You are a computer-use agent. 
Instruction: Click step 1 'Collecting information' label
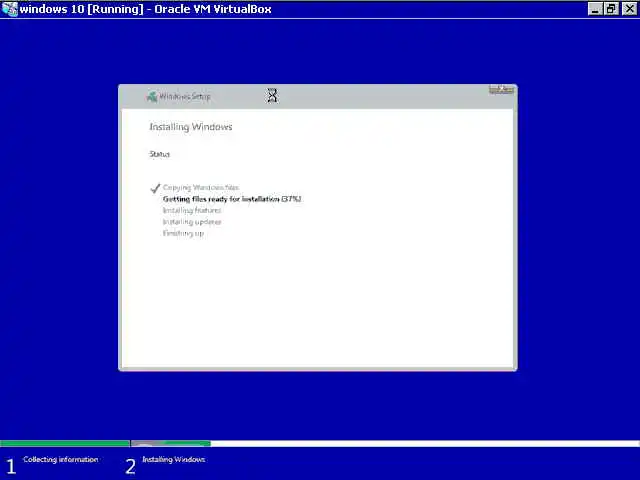(61, 460)
